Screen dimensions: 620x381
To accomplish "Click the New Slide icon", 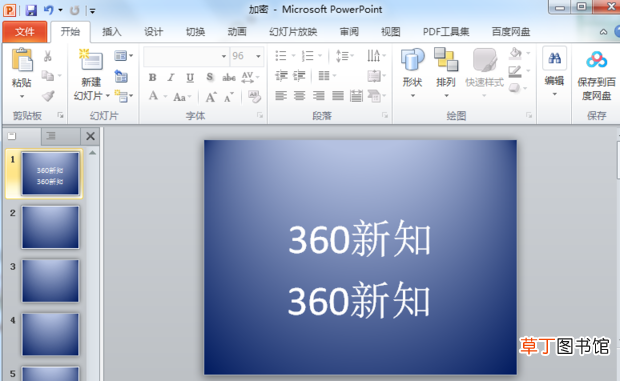I will [x=91, y=60].
